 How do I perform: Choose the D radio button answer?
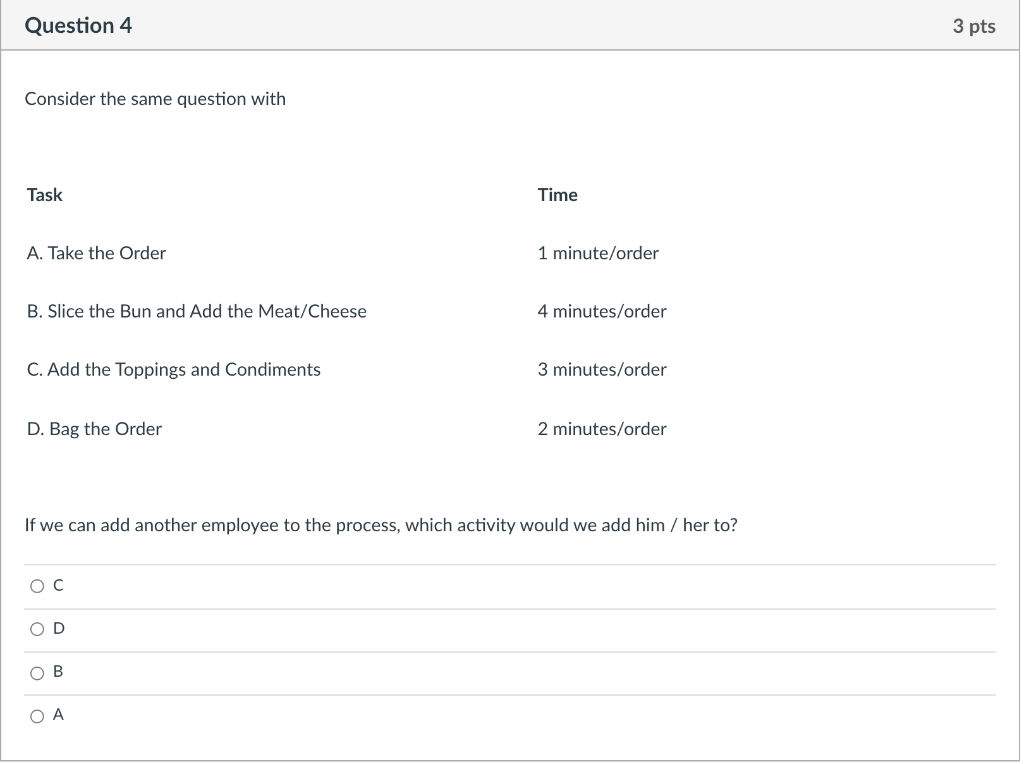(x=37, y=630)
